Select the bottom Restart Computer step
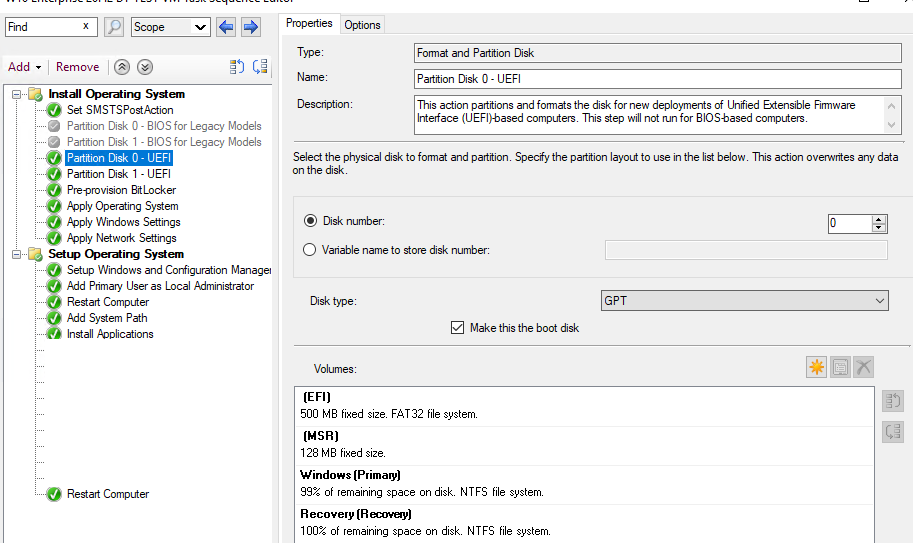 click(x=108, y=494)
